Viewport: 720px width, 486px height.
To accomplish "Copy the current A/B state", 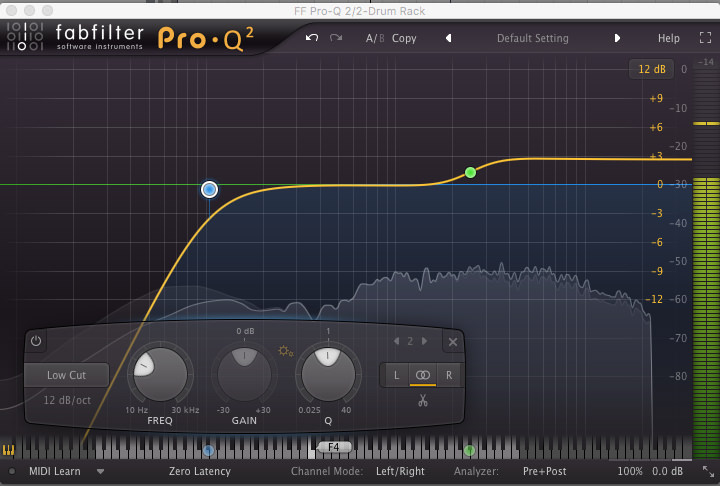I will 404,38.
